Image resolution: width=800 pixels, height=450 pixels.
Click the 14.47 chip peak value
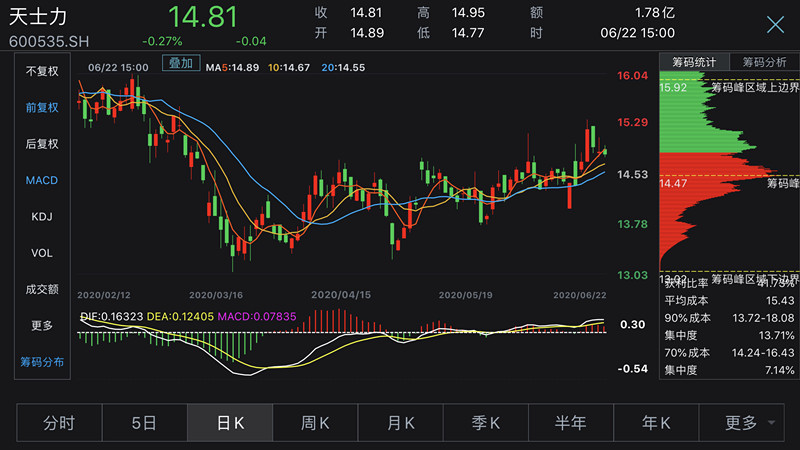(x=673, y=183)
